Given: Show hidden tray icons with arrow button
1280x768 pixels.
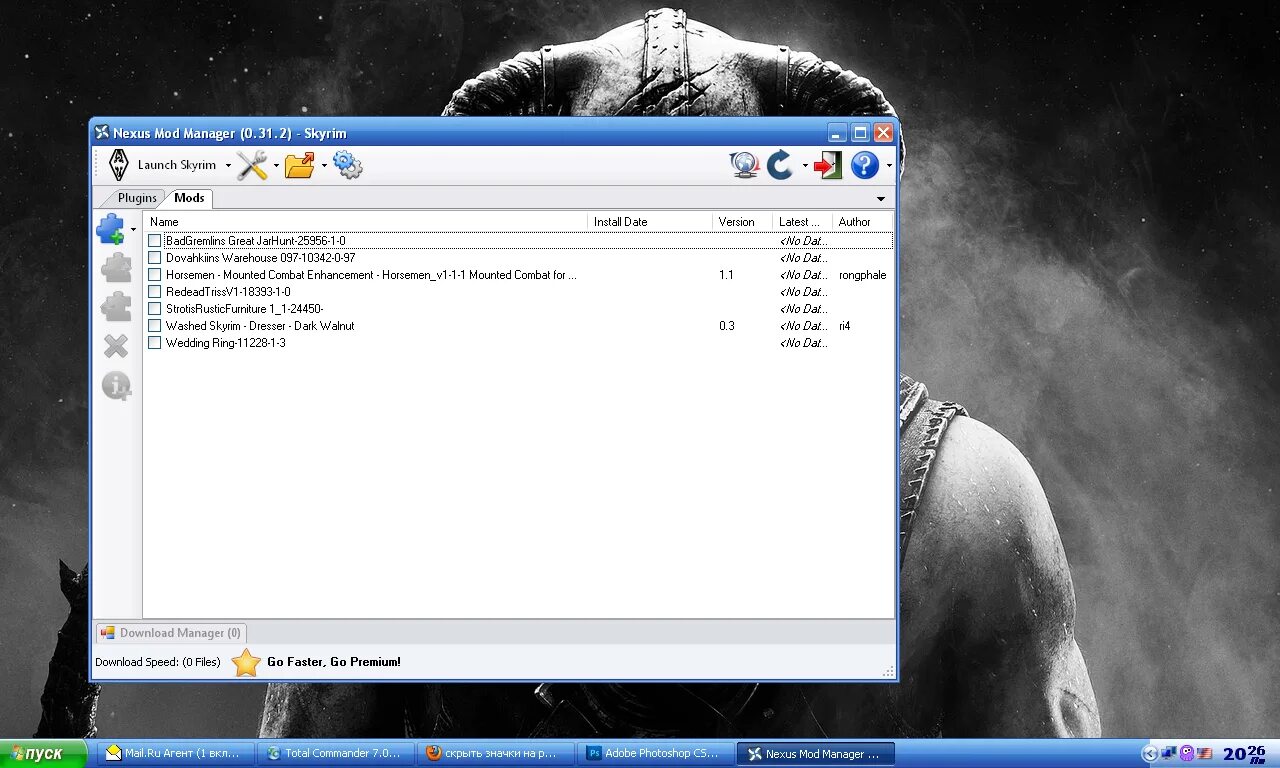Looking at the screenshot, I should tap(1150, 753).
